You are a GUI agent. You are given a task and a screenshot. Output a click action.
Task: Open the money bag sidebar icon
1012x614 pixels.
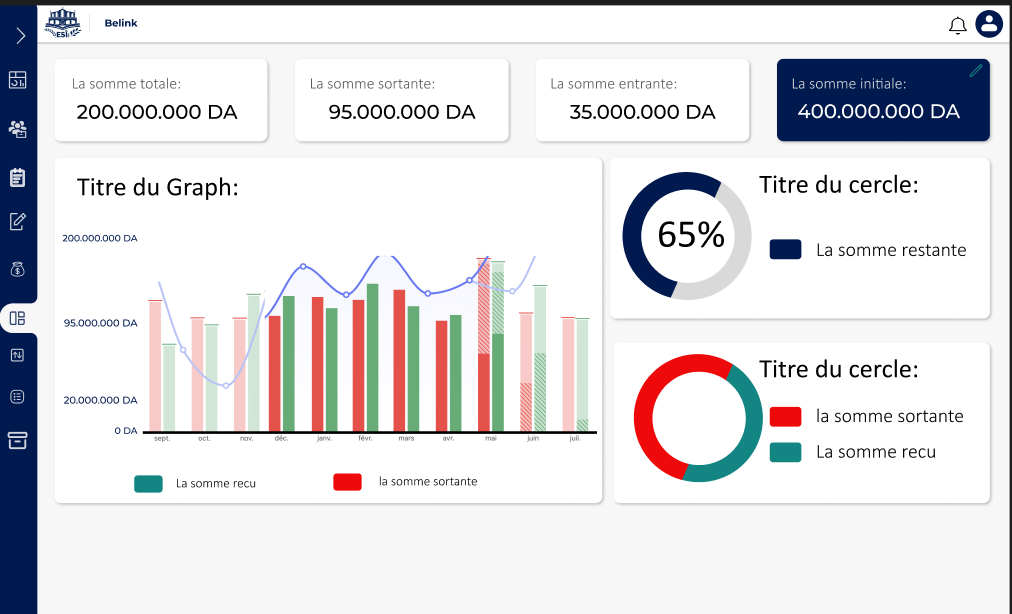pyautogui.click(x=18, y=269)
